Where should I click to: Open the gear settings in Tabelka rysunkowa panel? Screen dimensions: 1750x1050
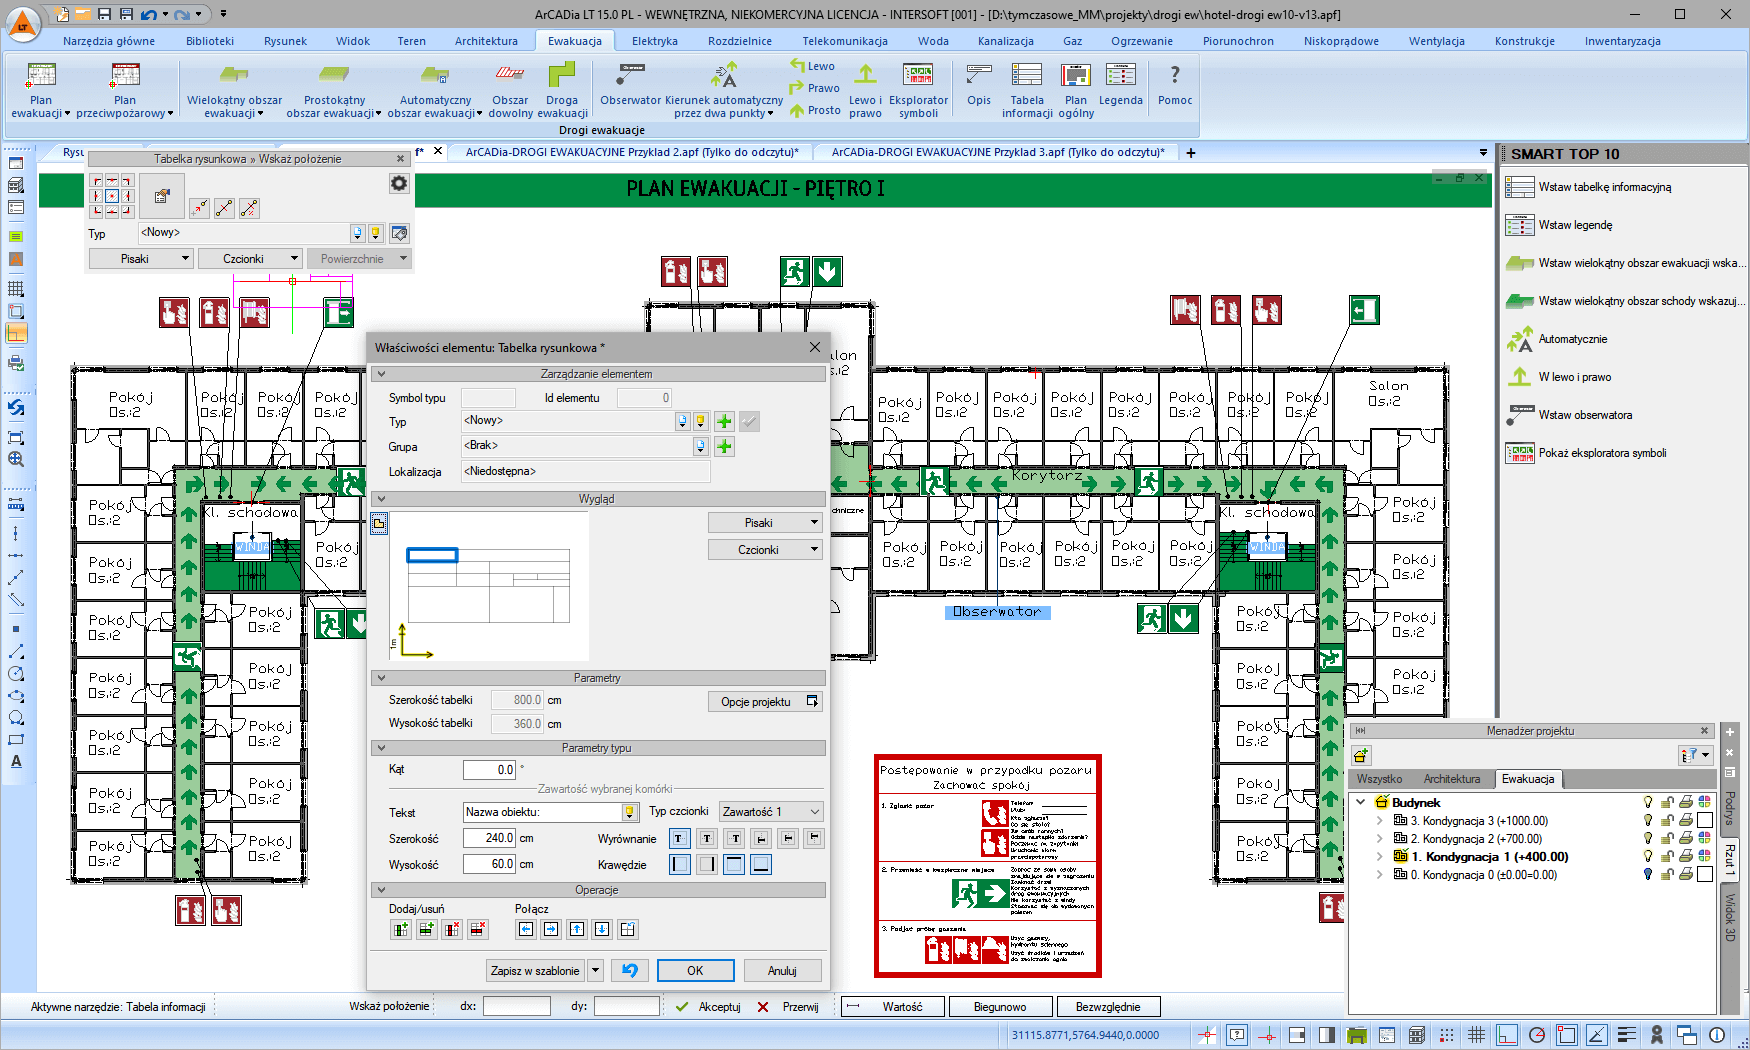pyautogui.click(x=399, y=183)
